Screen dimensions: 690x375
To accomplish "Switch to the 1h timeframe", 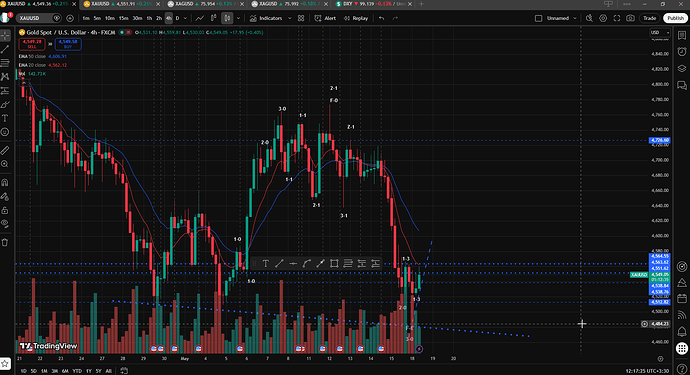I will click(149, 18).
